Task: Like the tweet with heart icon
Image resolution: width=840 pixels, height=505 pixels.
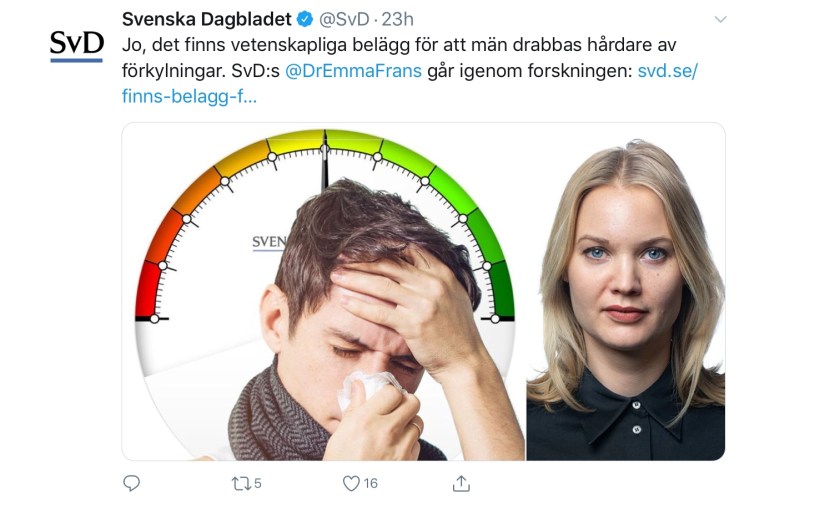Action: [351, 484]
